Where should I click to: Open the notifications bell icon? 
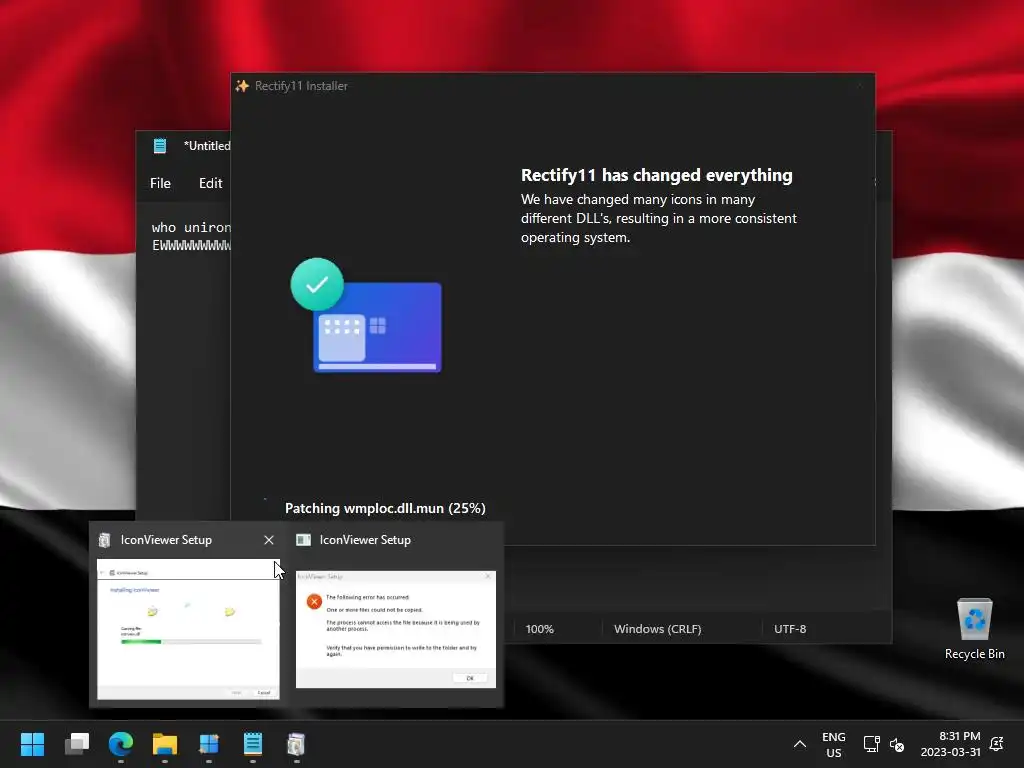997,744
